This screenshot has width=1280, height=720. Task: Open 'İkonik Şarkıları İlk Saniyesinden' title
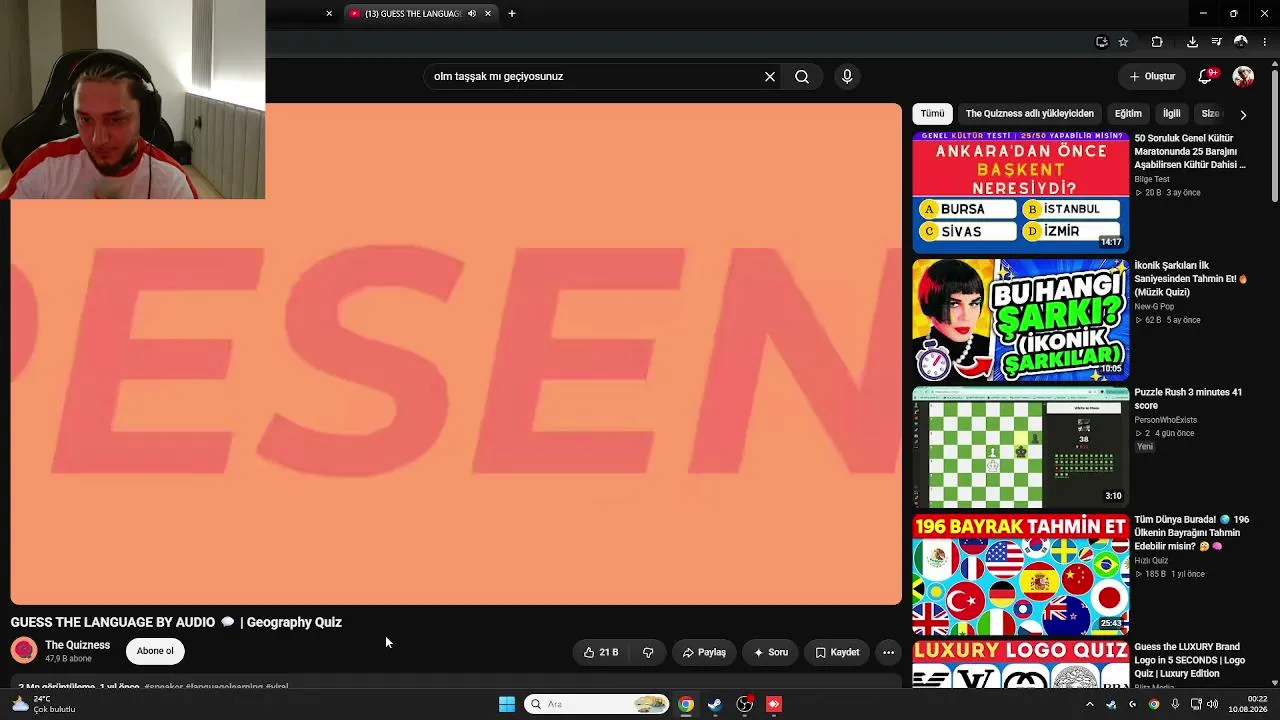pyautogui.click(x=1191, y=279)
